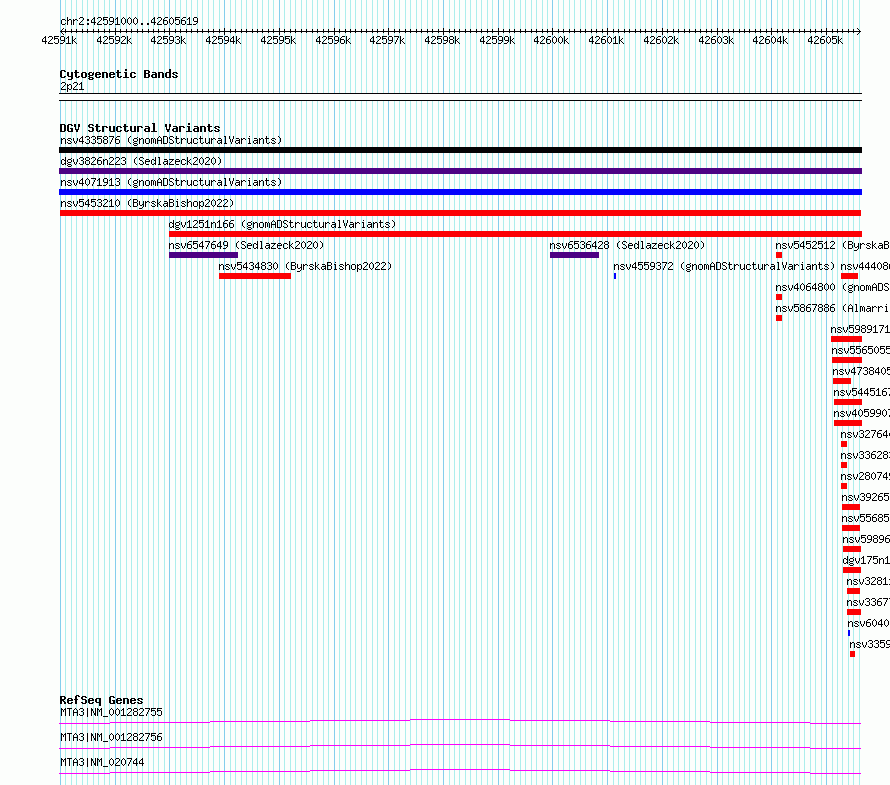Click the red bar under nsv5434830
The image size is (890, 785).
pos(255,276)
